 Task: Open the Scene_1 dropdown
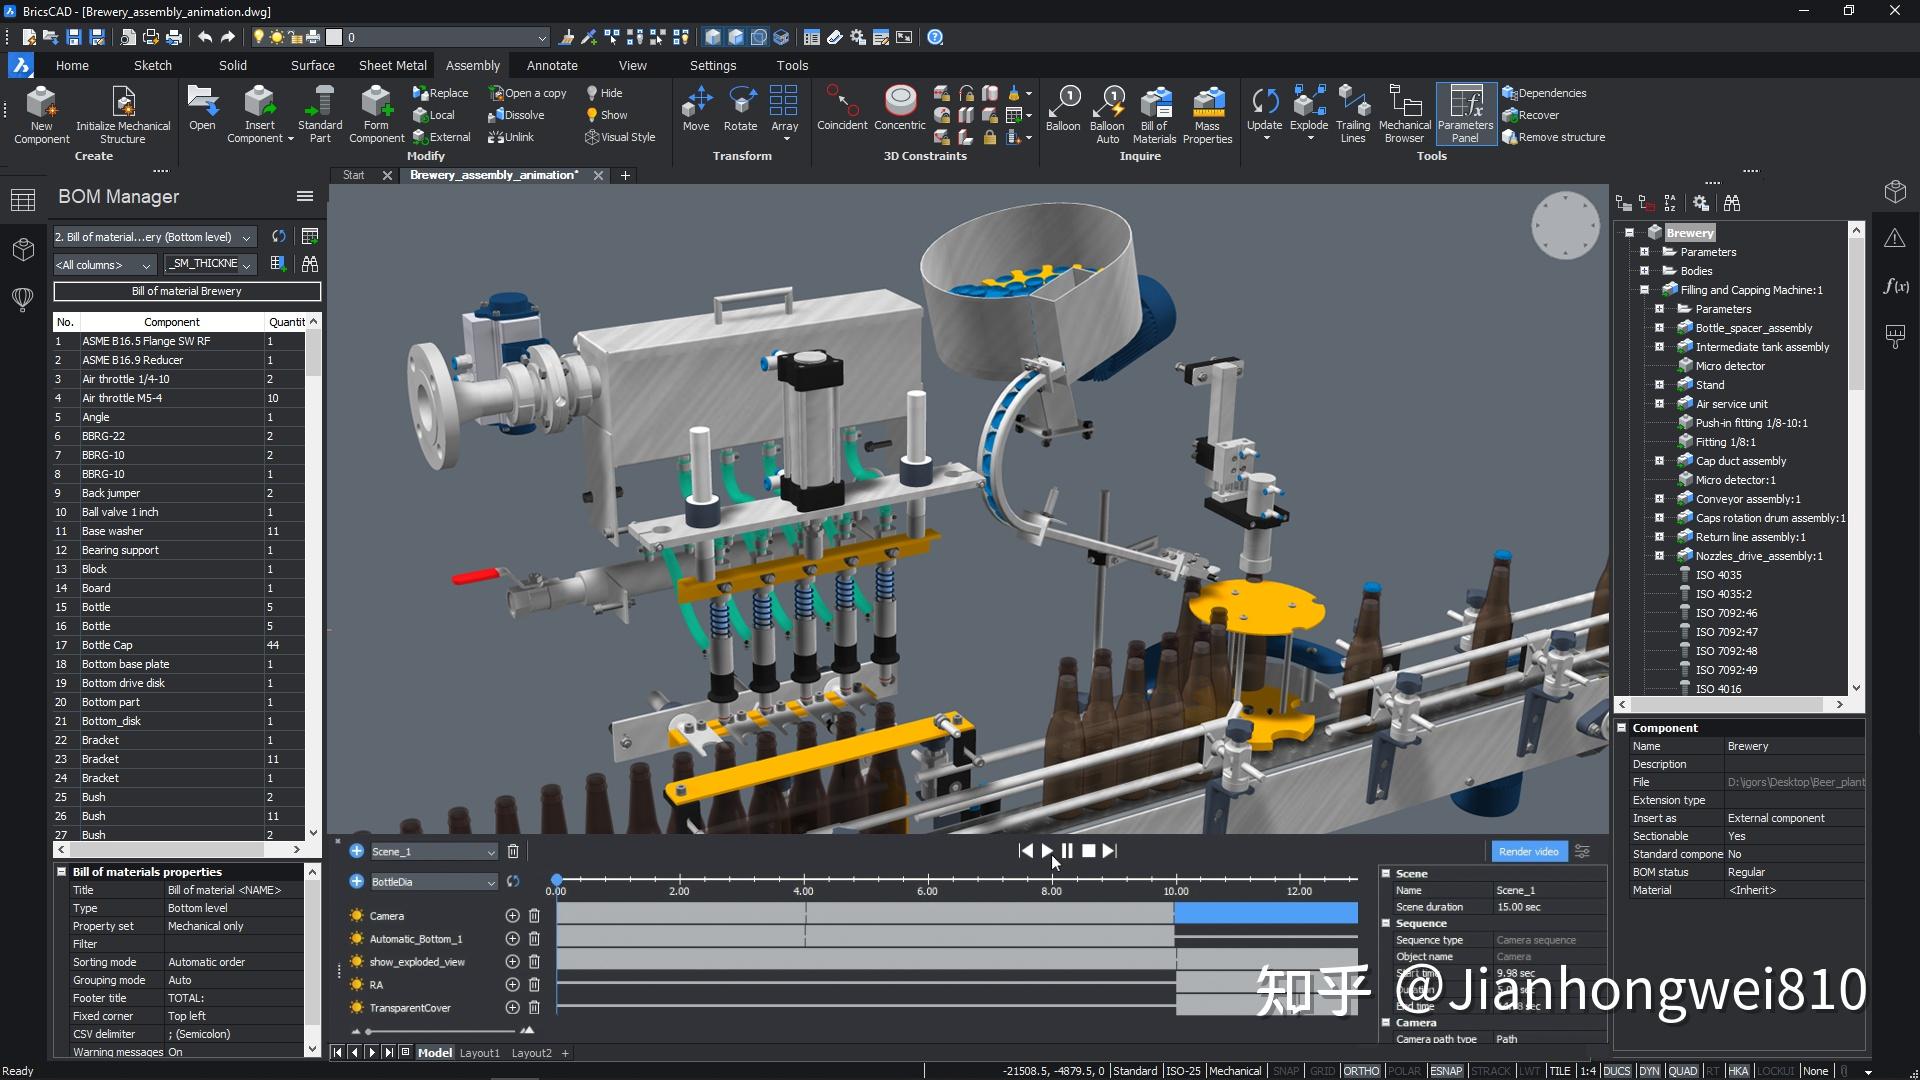click(490, 852)
